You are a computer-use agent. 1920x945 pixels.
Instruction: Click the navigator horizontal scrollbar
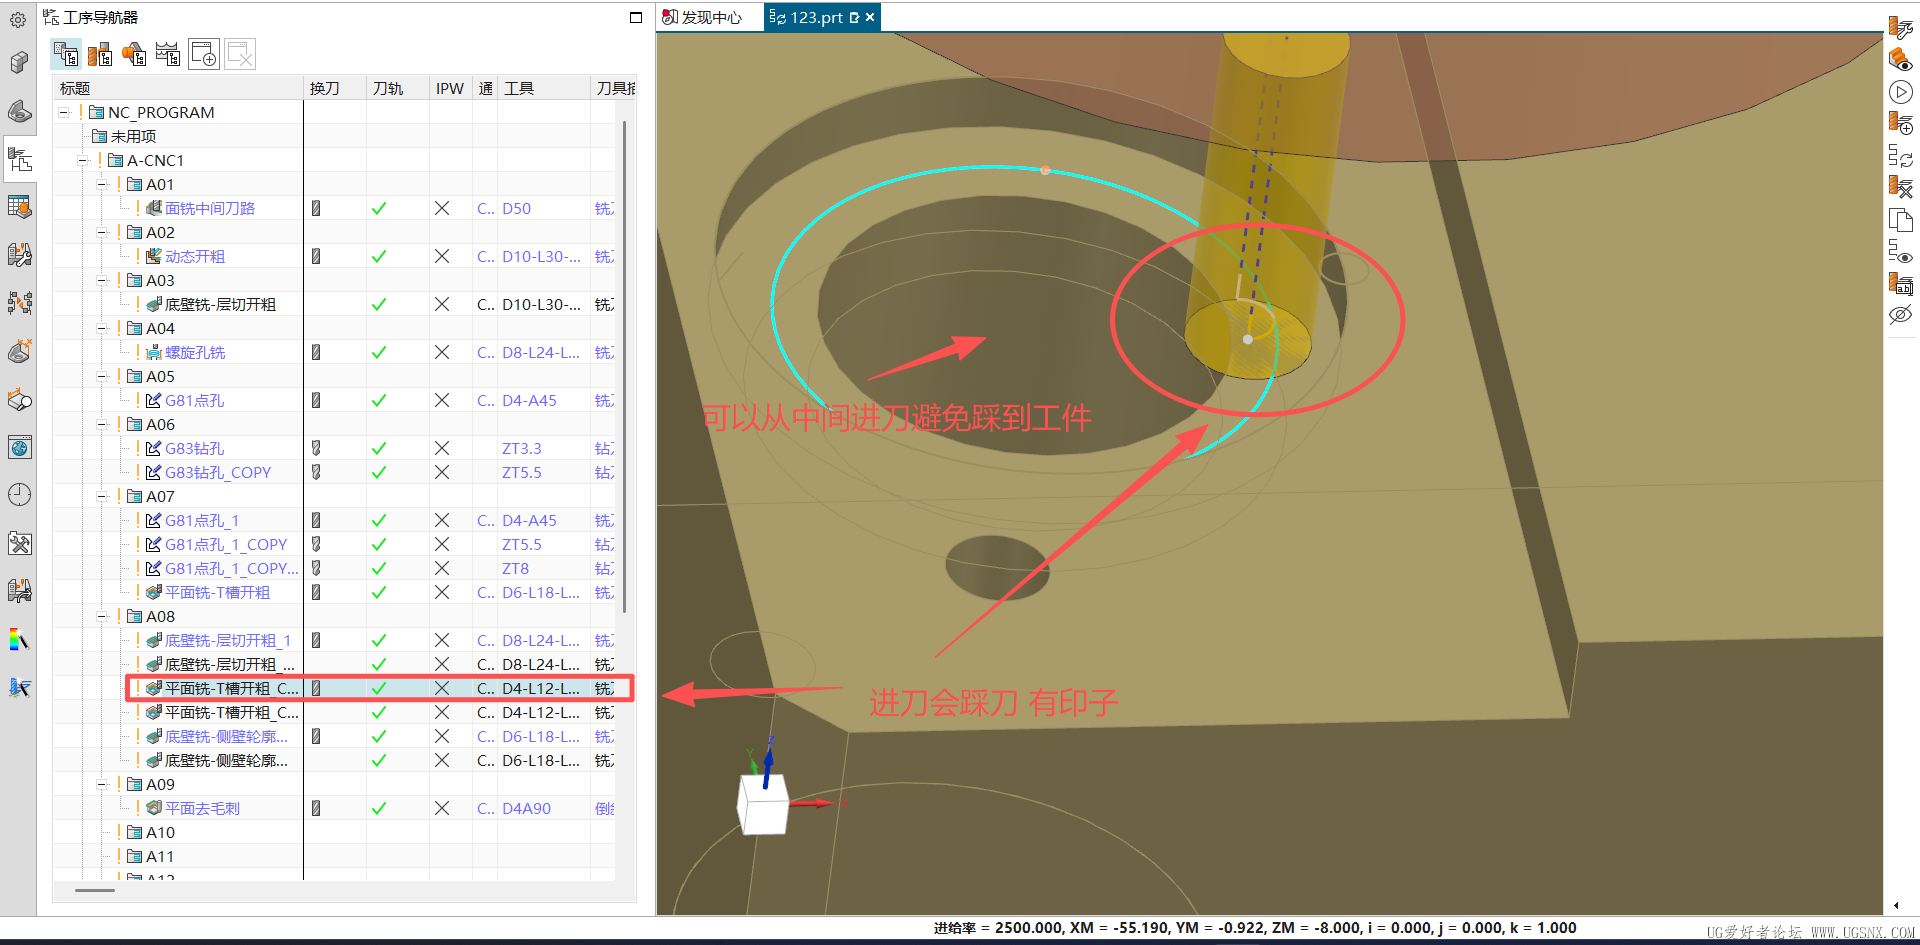point(95,890)
